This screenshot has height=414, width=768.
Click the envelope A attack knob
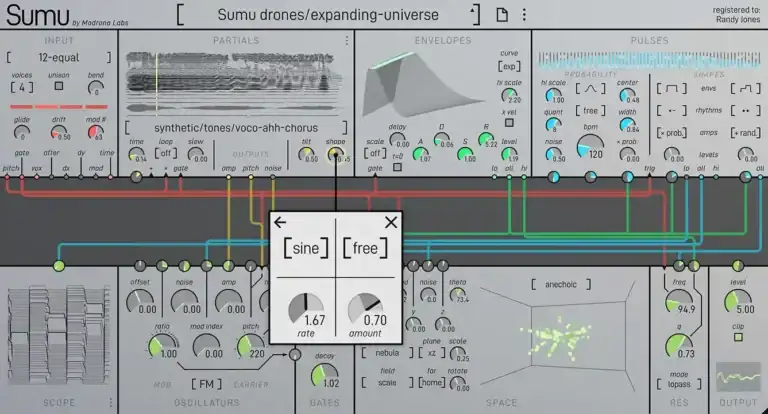tap(420, 154)
